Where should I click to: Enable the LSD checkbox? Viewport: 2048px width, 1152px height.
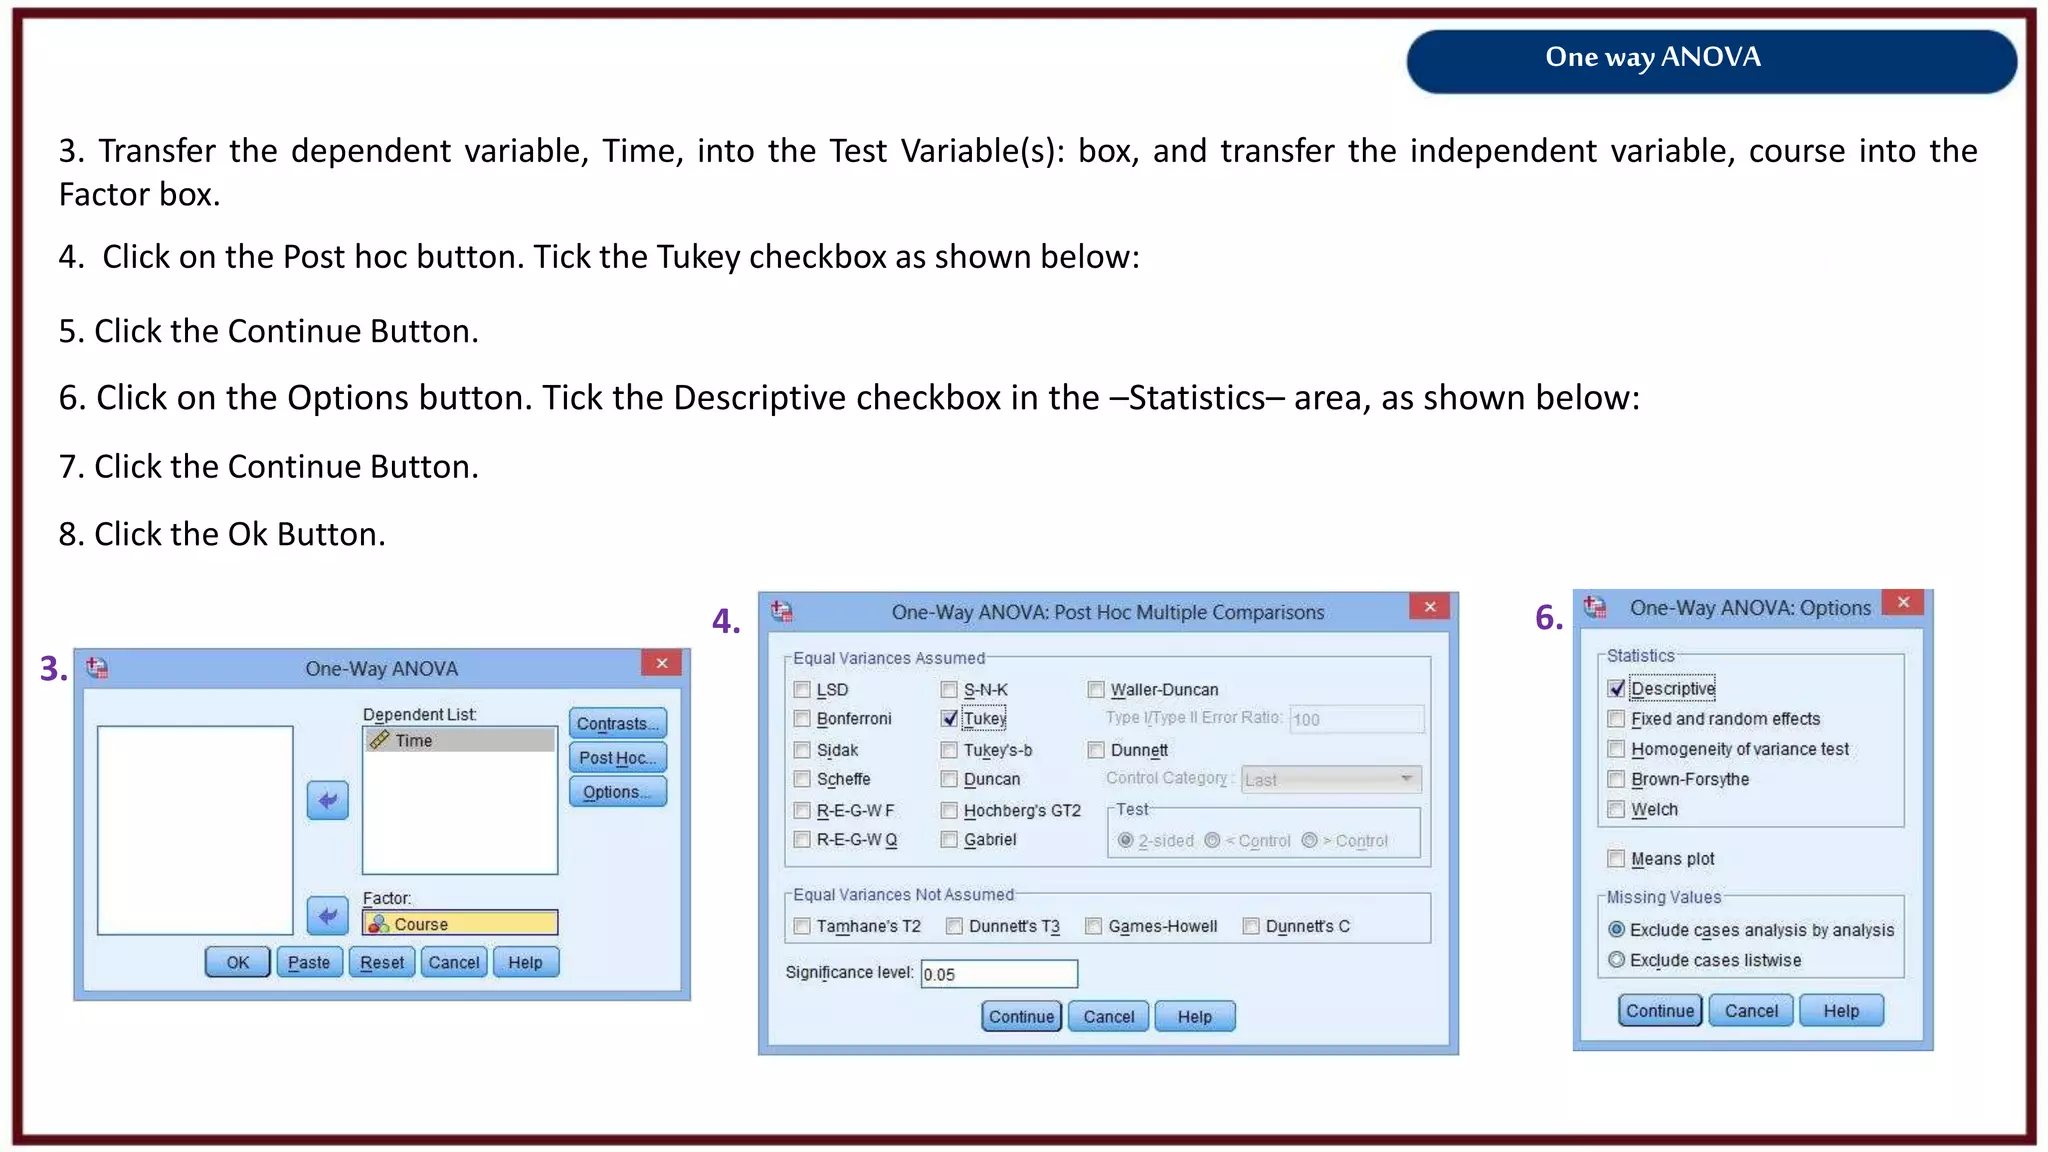[x=802, y=689]
